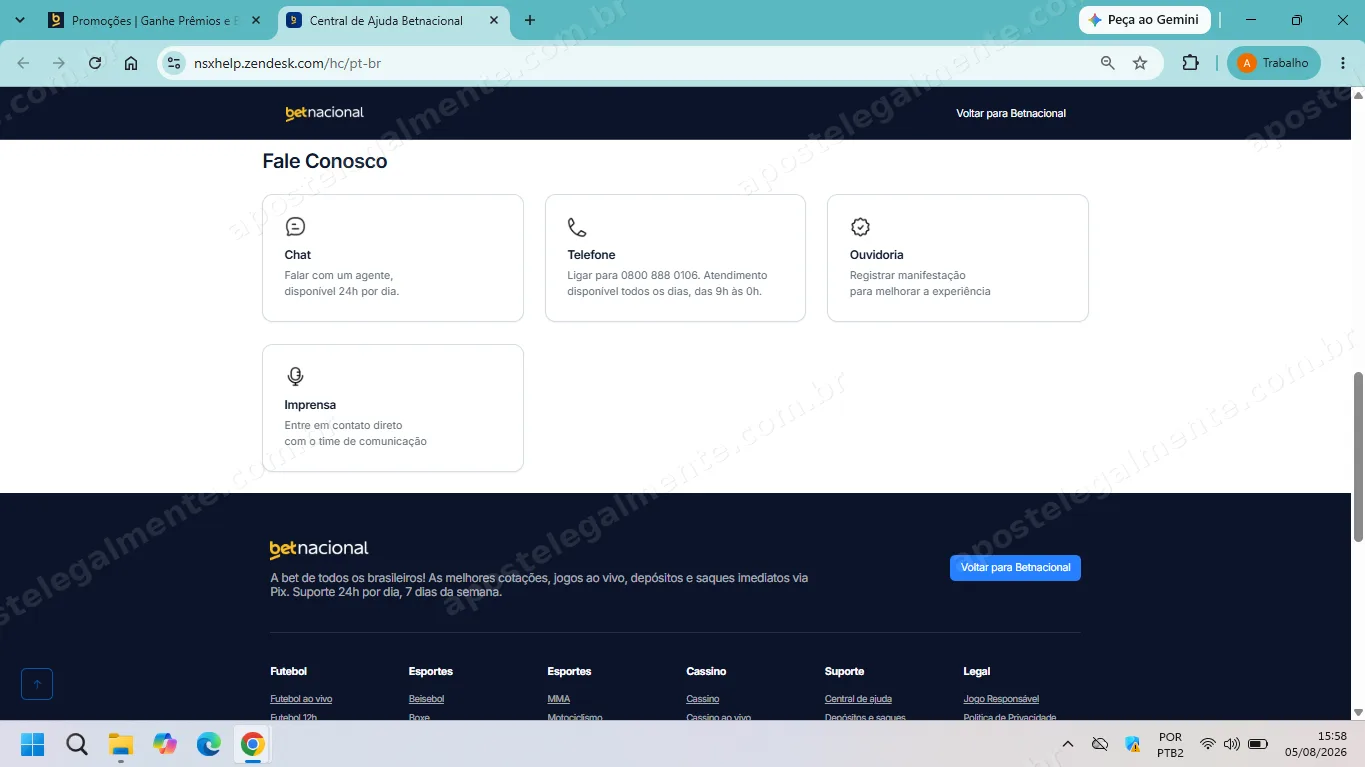Open the Wi-Fi network tray icon

pos(1207,744)
